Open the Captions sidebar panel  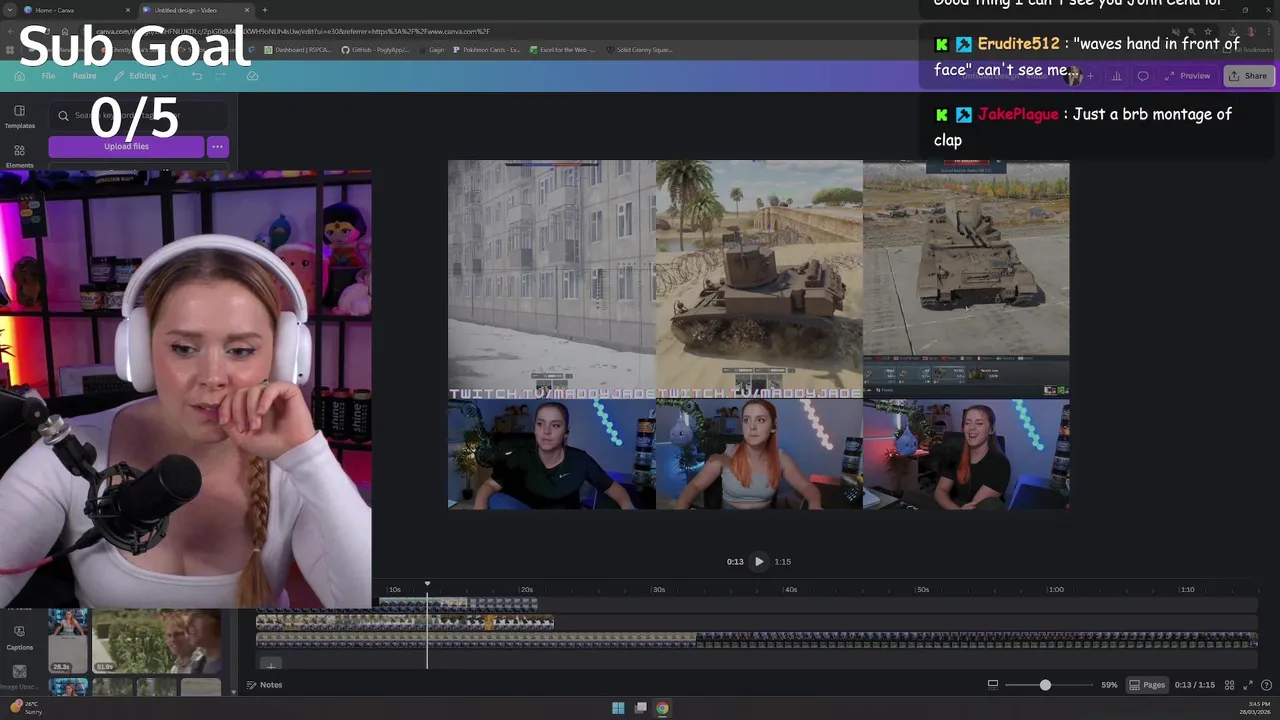(x=19, y=638)
